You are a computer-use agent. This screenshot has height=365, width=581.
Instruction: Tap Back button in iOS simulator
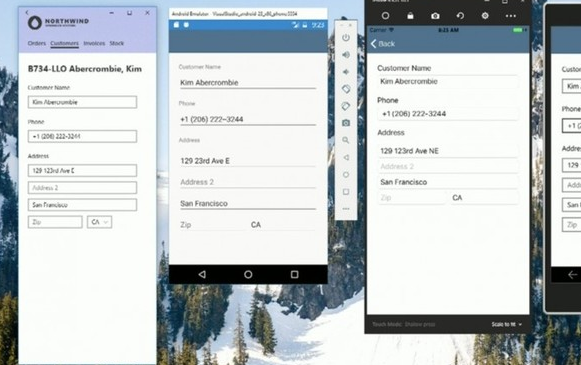coord(383,44)
